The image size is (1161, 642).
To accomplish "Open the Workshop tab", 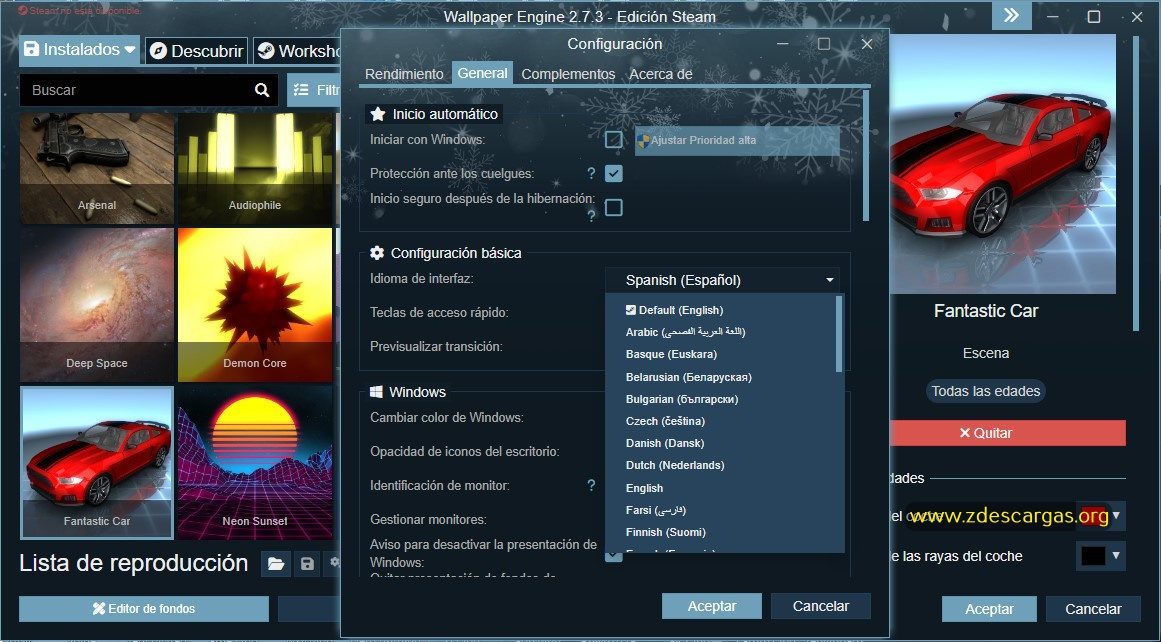I will (298, 50).
